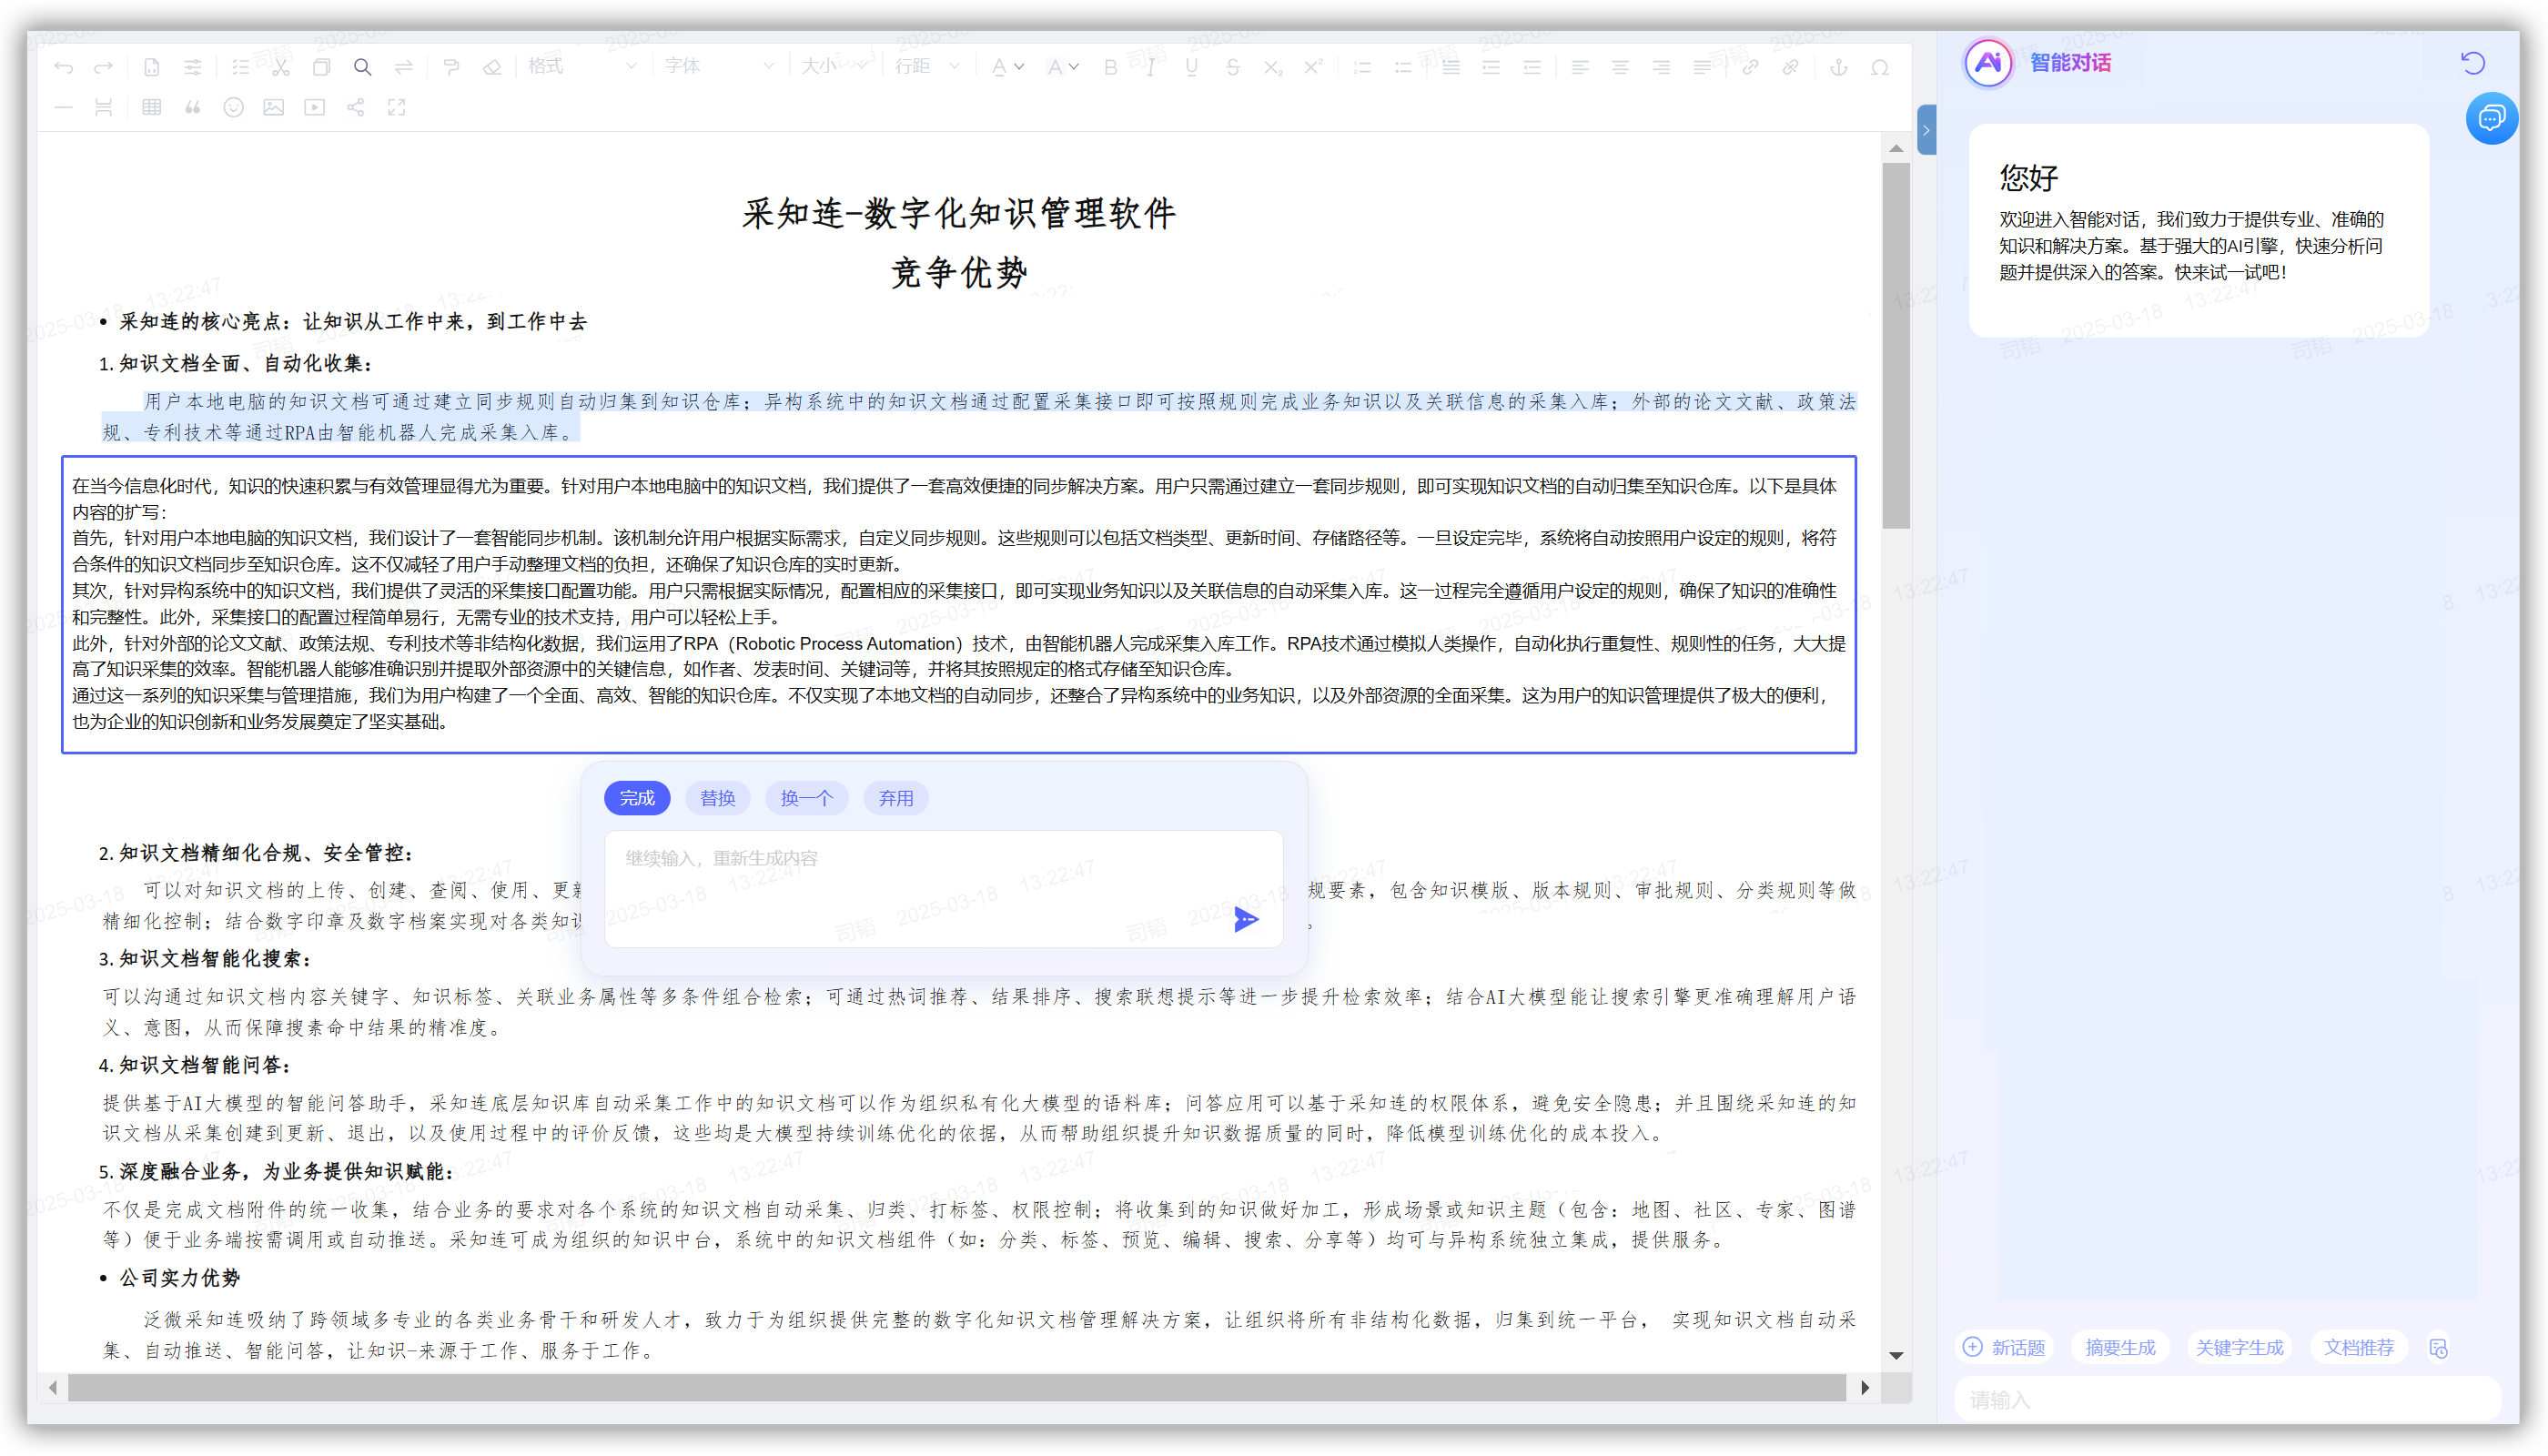Open the find search tool
The image size is (2548, 1456).
[362, 67]
